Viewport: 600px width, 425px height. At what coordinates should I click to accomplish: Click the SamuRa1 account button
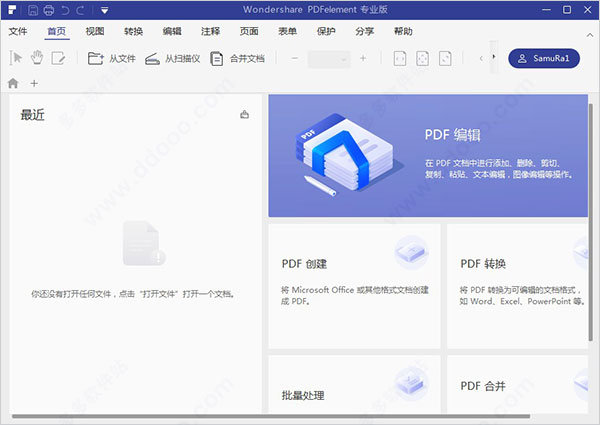point(544,58)
